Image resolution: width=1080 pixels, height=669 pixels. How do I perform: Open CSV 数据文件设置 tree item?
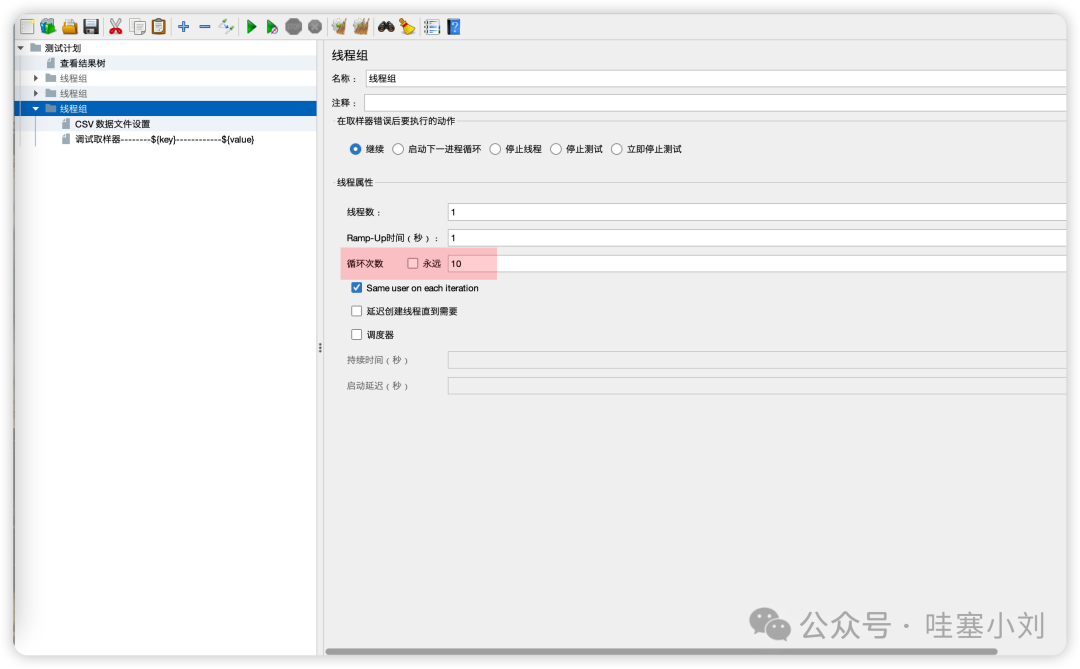tap(112, 124)
